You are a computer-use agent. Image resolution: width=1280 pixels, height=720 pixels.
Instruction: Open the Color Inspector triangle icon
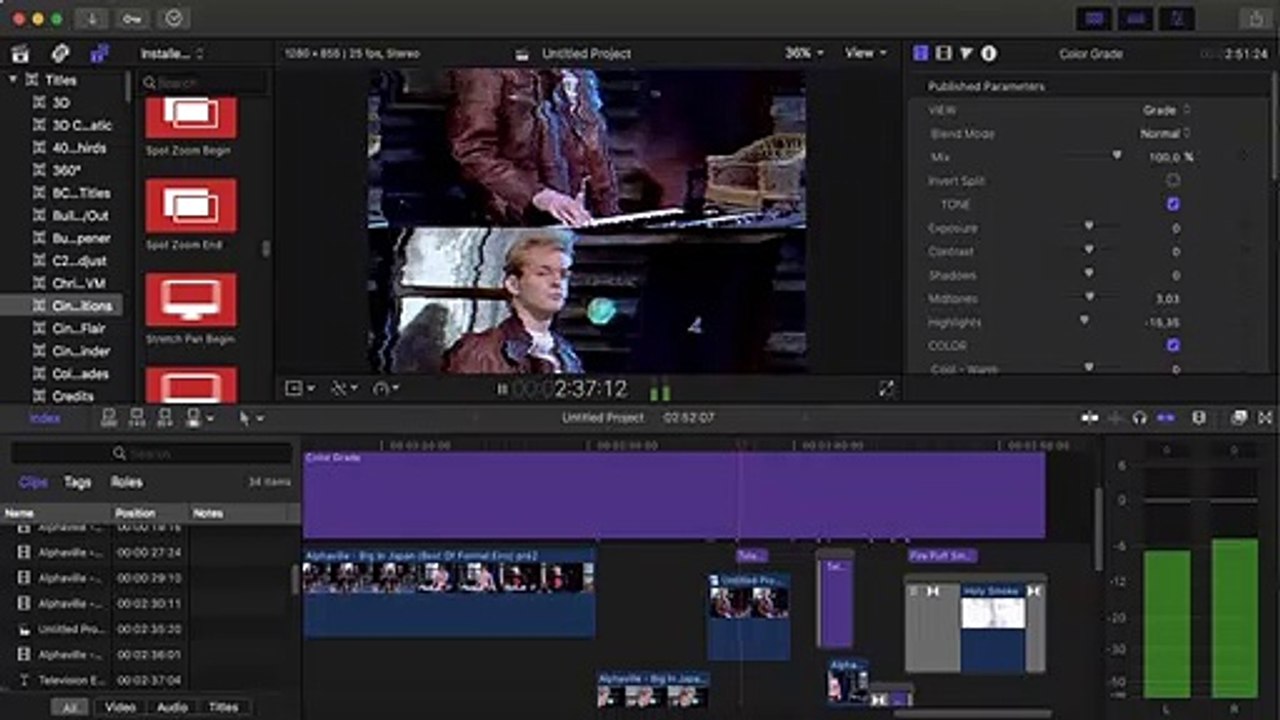966,54
